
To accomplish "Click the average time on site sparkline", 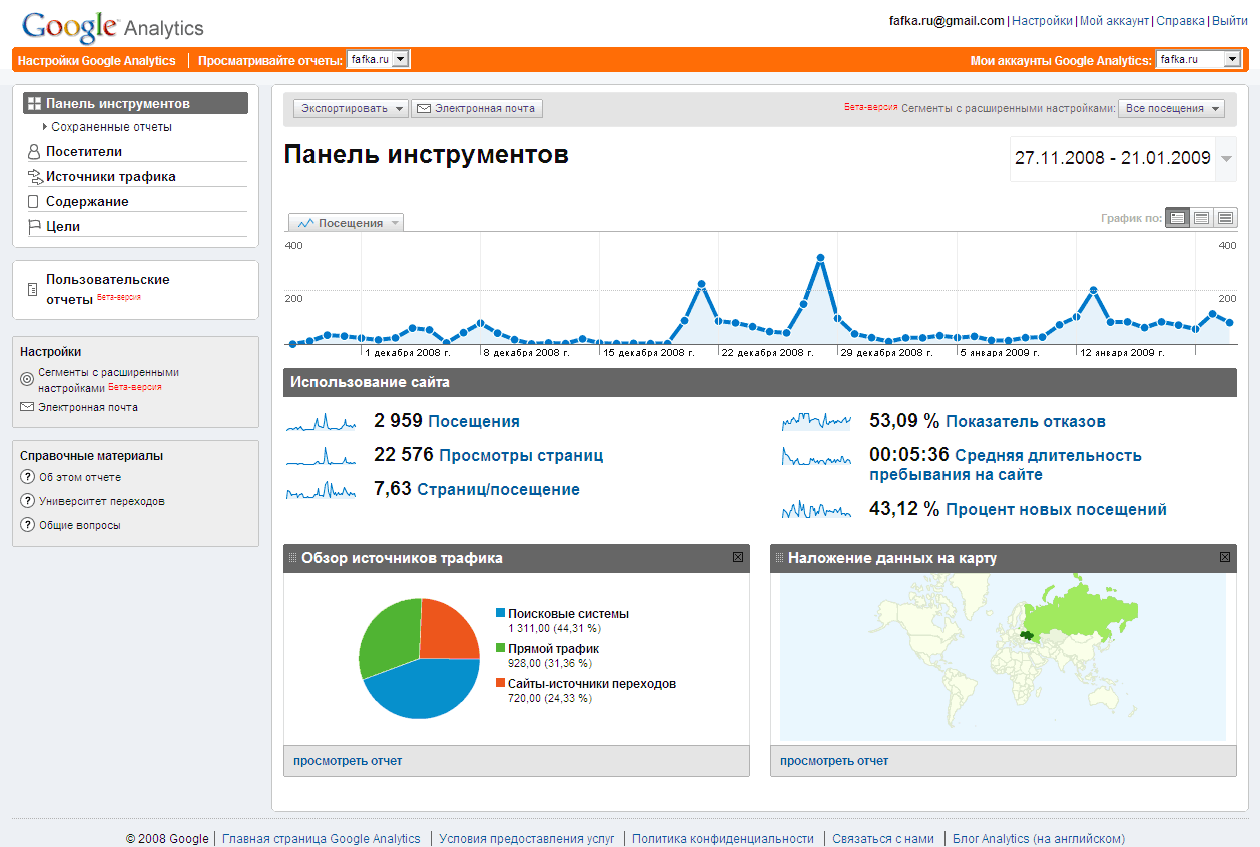I will click(x=816, y=457).
